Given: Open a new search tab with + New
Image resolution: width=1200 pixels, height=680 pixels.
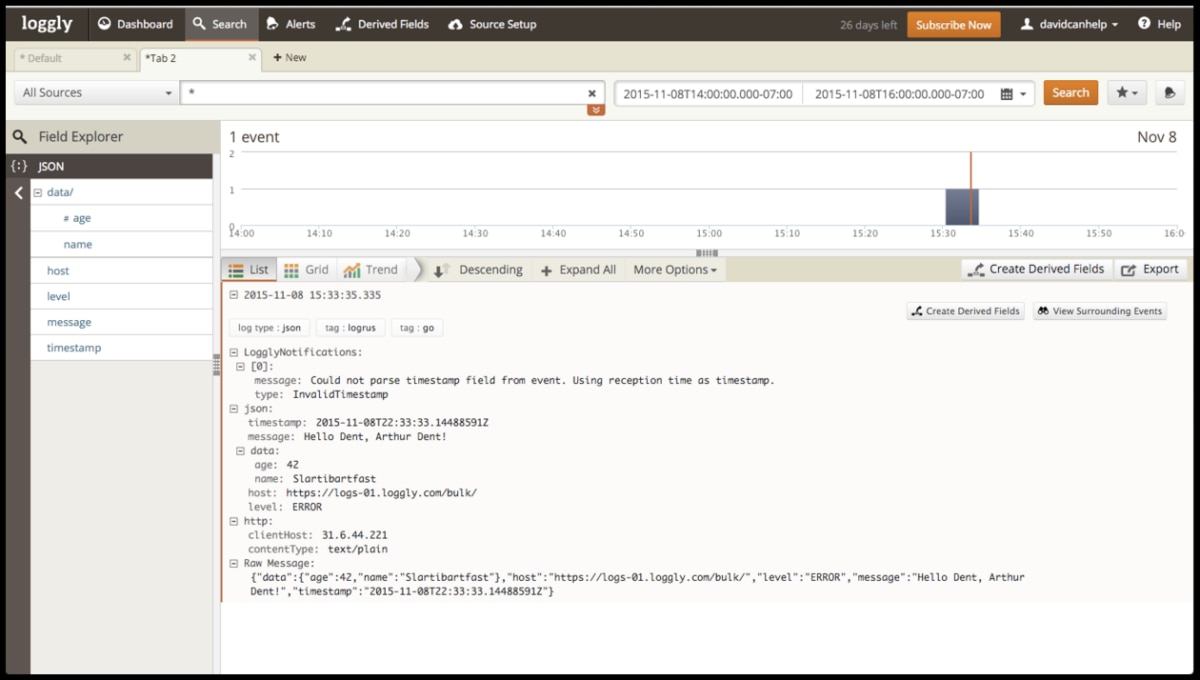Looking at the screenshot, I should coord(289,58).
